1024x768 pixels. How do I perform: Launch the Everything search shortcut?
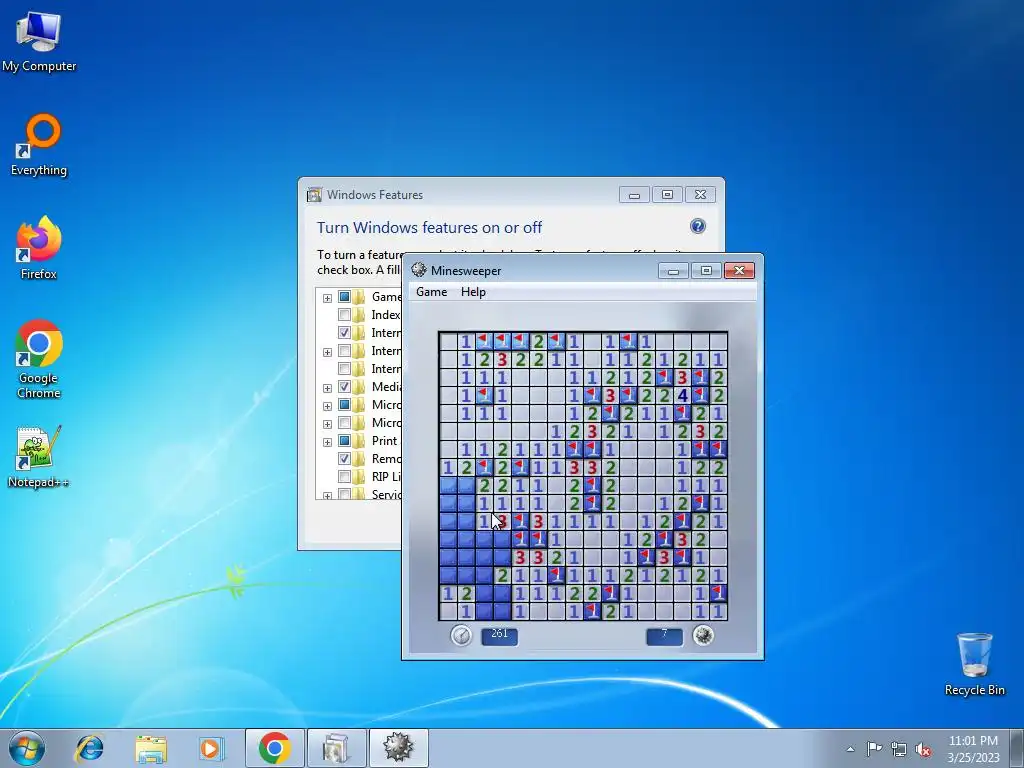coord(39,145)
